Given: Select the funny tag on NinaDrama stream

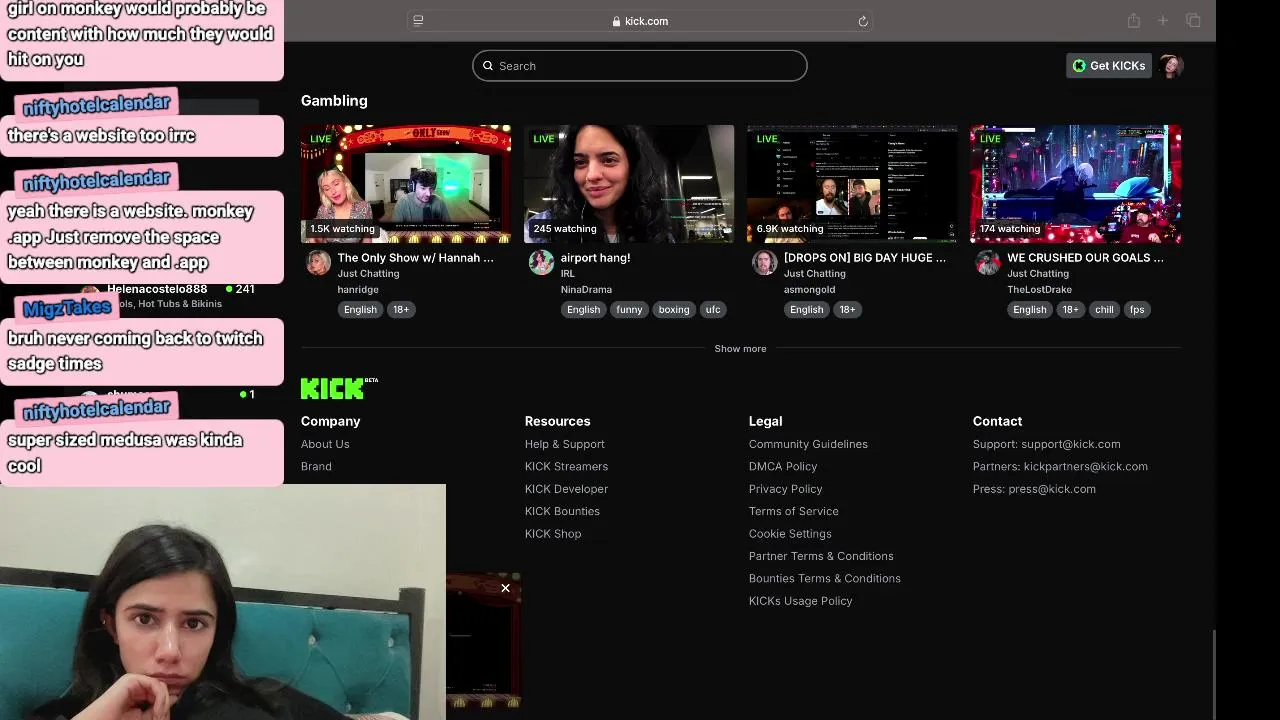Looking at the screenshot, I should pos(629,310).
